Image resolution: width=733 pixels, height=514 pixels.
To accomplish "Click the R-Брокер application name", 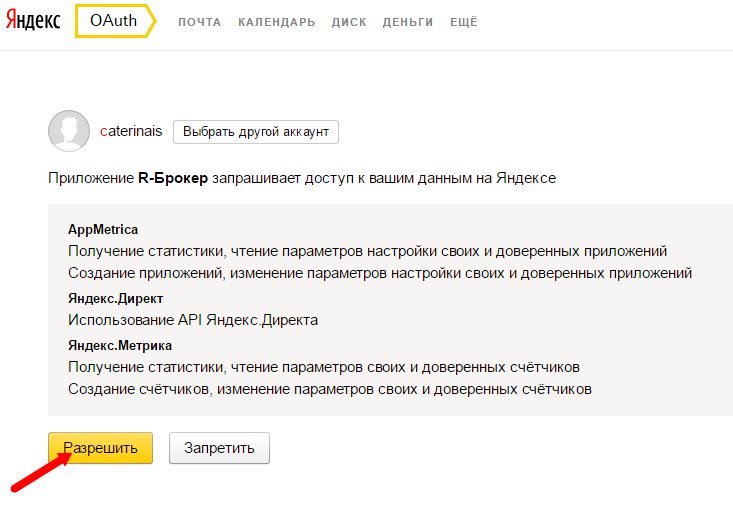I will tap(173, 178).
